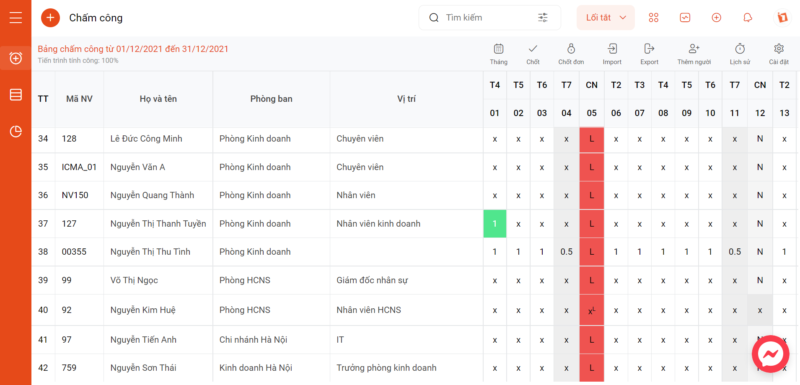This screenshot has height=385, width=800.
Task: Open Cài đặt settings gear
Action: (779, 49)
